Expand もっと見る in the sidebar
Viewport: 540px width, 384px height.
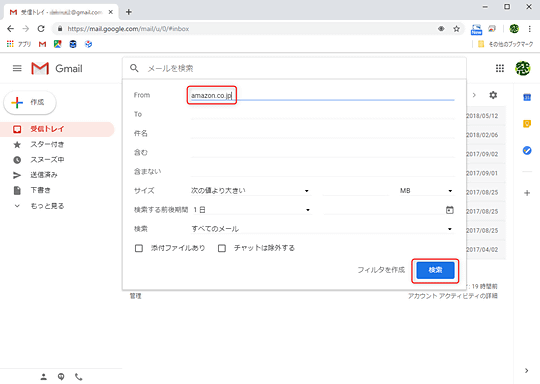(47, 206)
